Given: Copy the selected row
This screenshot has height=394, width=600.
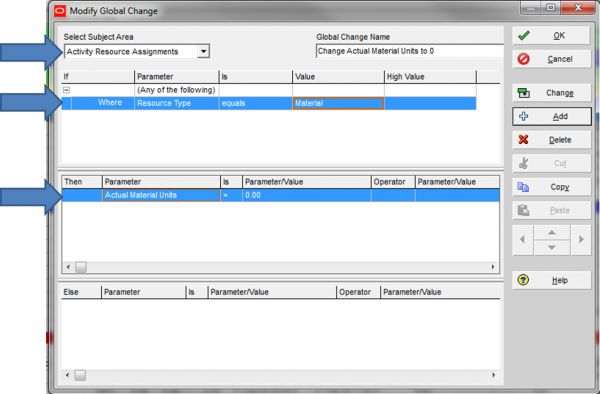Looking at the screenshot, I should tap(551, 187).
